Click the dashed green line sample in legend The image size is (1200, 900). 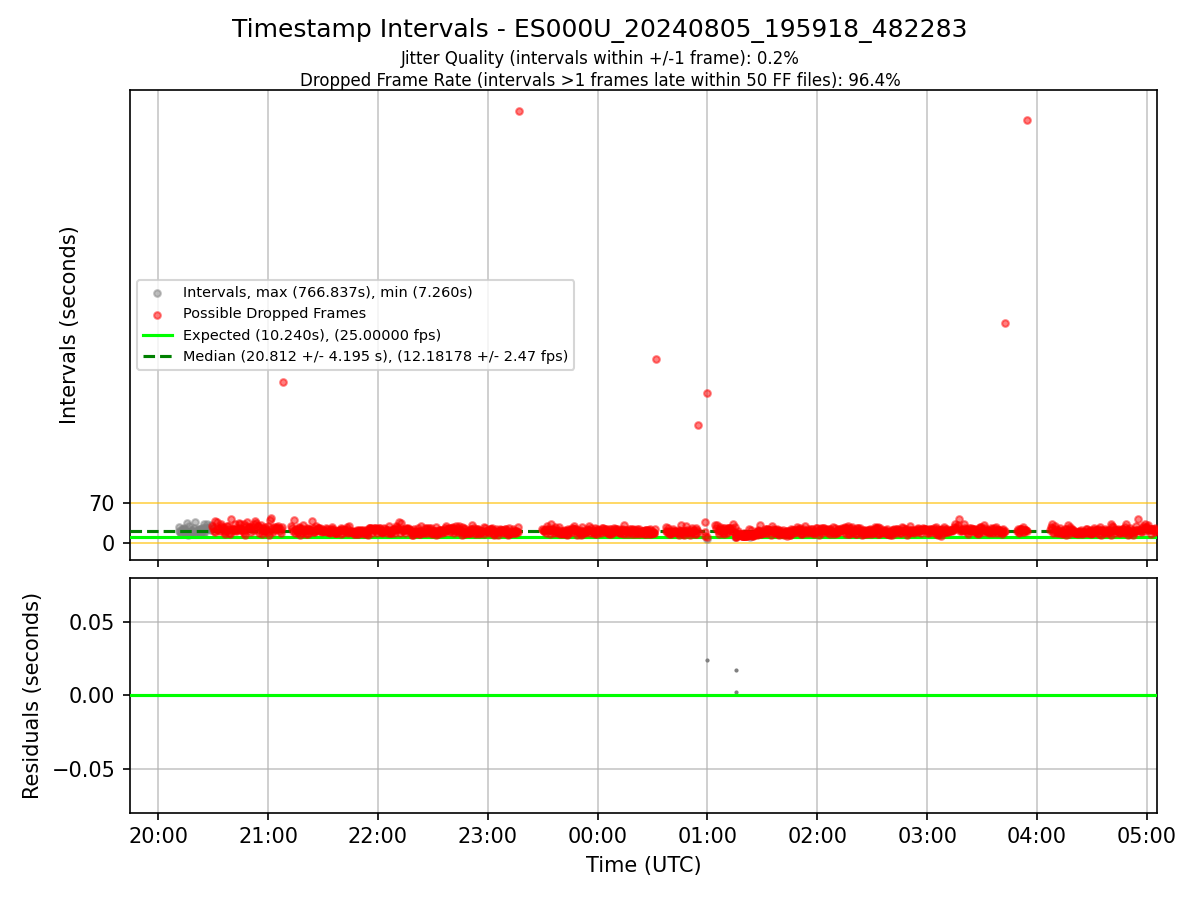click(158, 356)
